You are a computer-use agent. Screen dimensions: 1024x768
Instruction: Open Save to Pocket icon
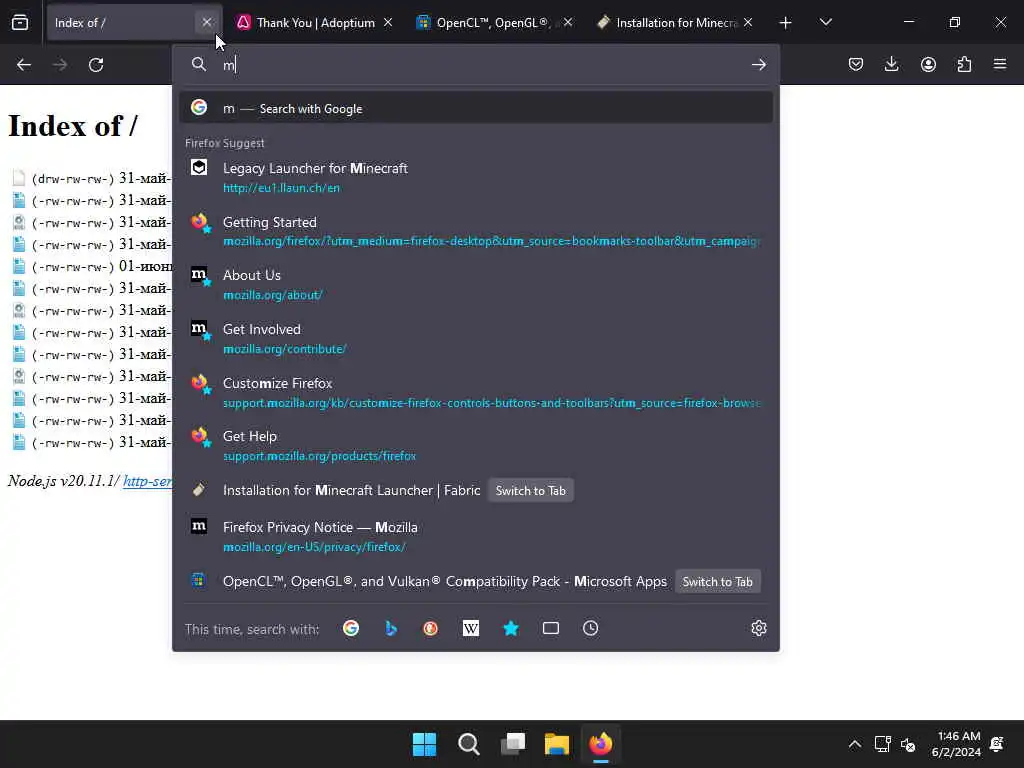click(856, 64)
